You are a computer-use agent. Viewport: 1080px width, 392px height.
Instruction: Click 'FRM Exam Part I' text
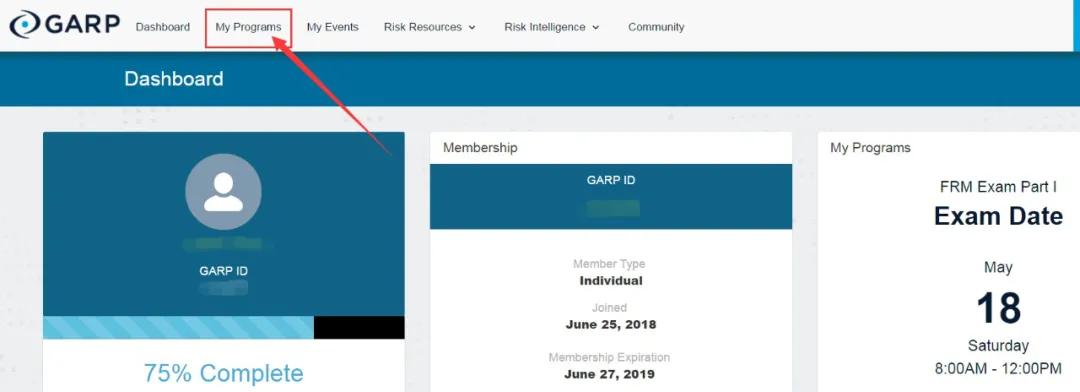[x=998, y=187]
